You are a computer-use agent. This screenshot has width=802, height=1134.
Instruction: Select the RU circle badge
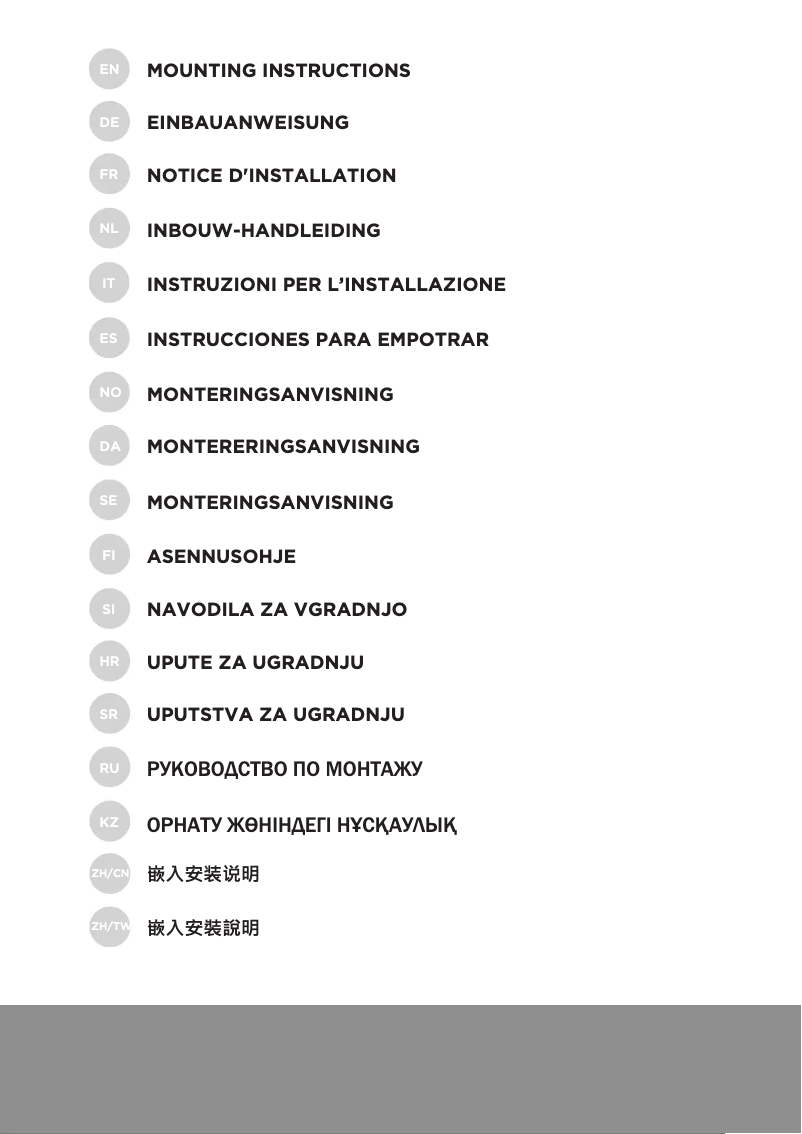(x=109, y=769)
